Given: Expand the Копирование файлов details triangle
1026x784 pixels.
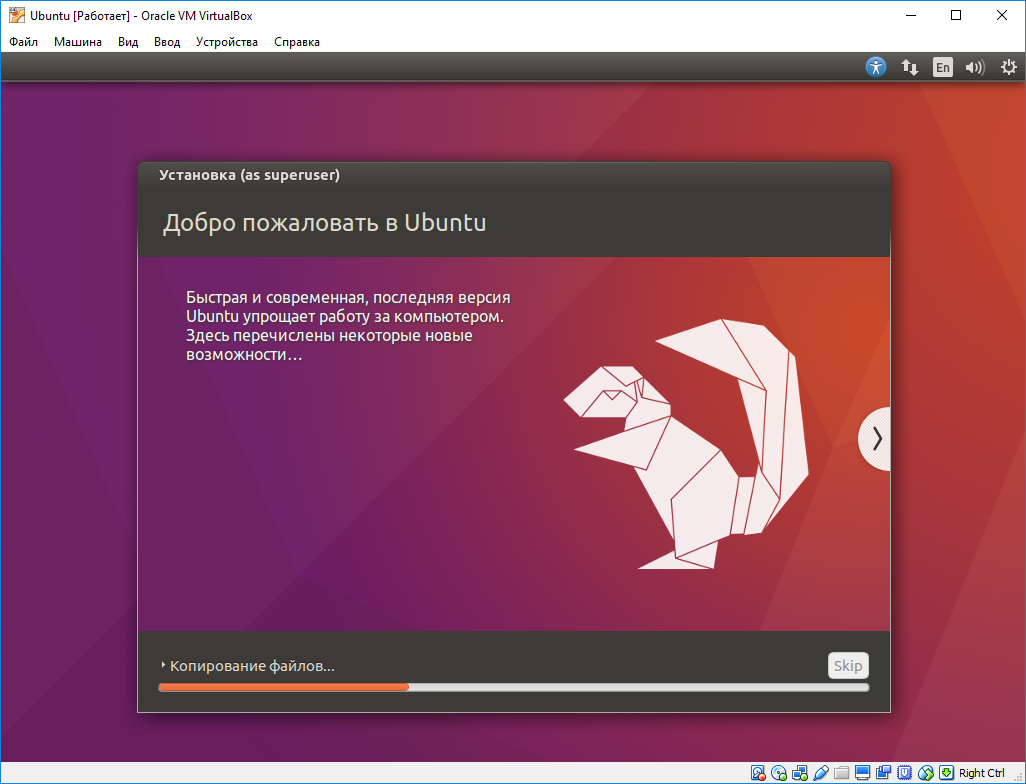Looking at the screenshot, I should pyautogui.click(x=163, y=665).
